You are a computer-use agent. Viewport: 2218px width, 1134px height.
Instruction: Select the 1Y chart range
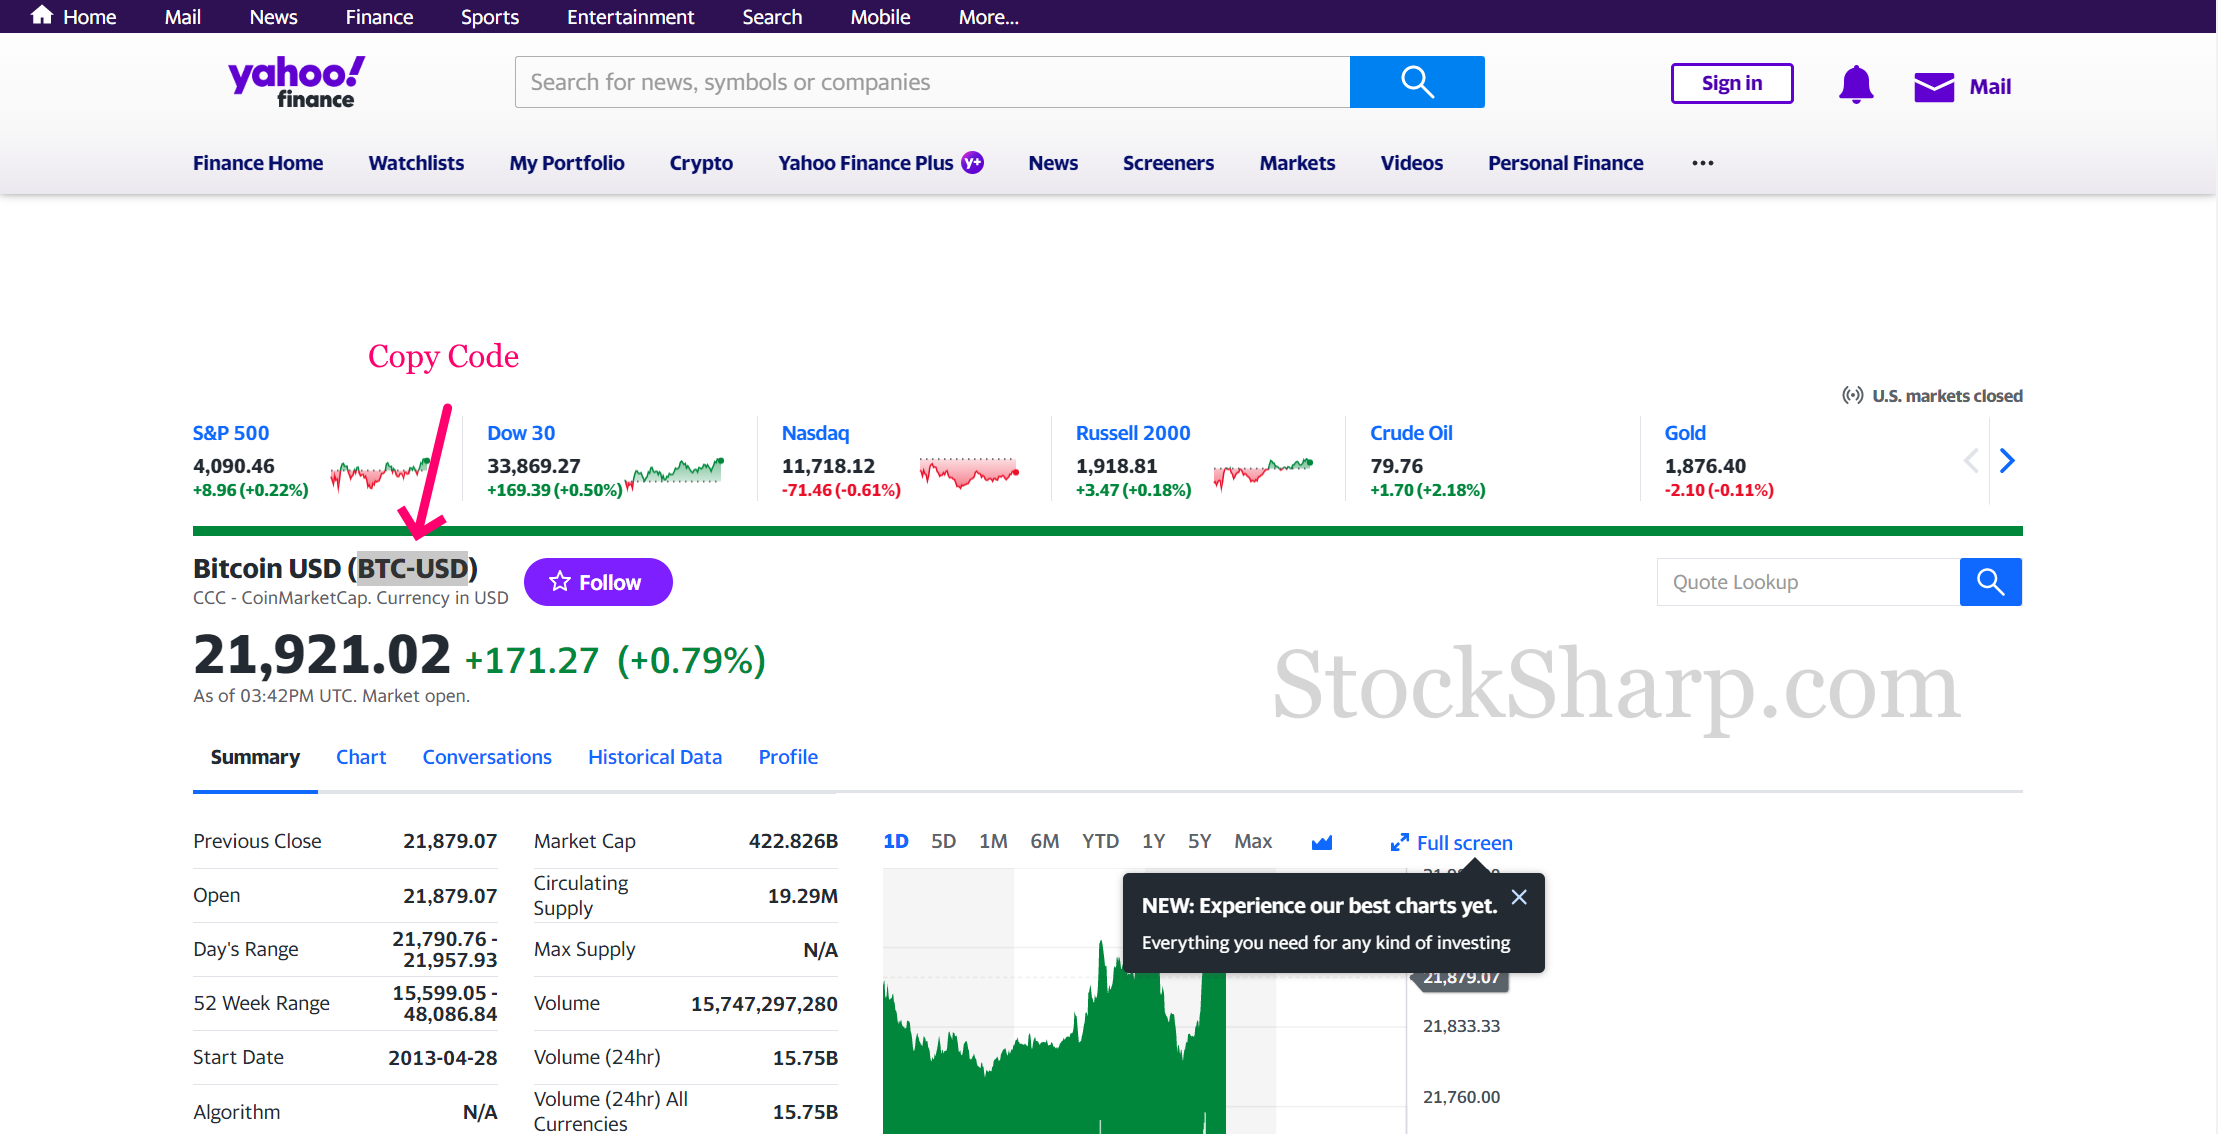click(1153, 841)
